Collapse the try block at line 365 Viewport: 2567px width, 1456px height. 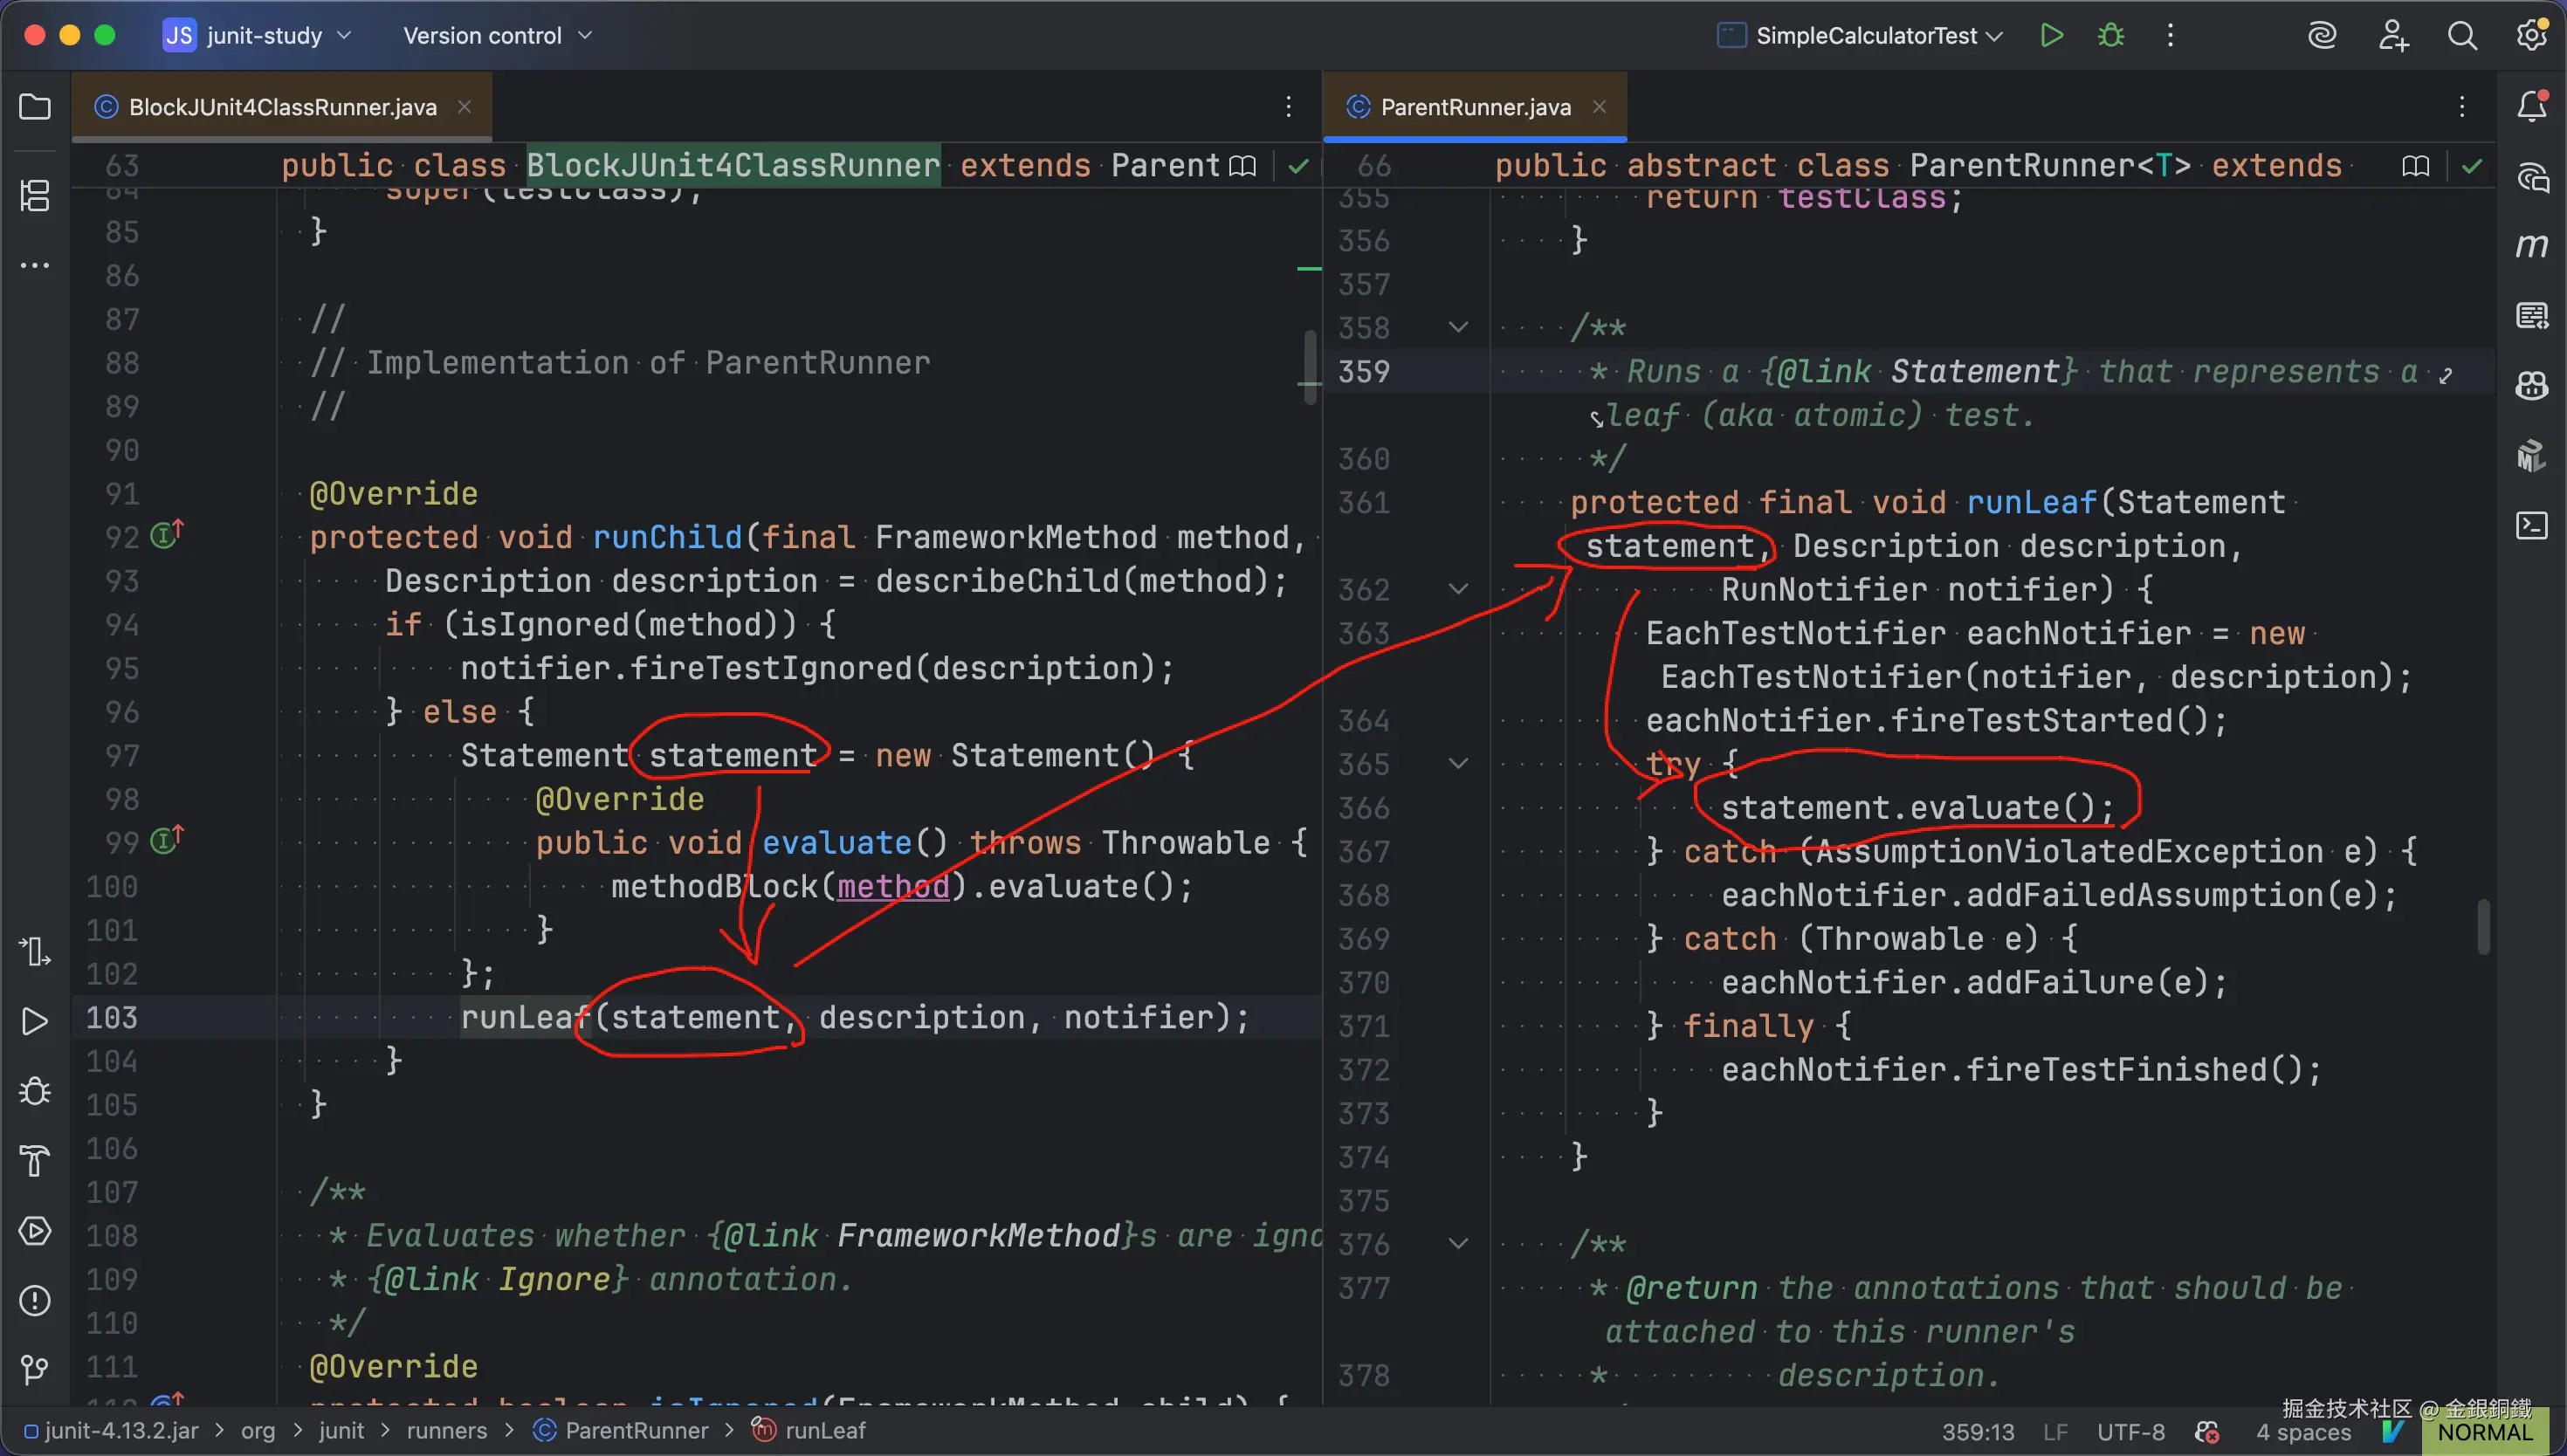pyautogui.click(x=1458, y=764)
